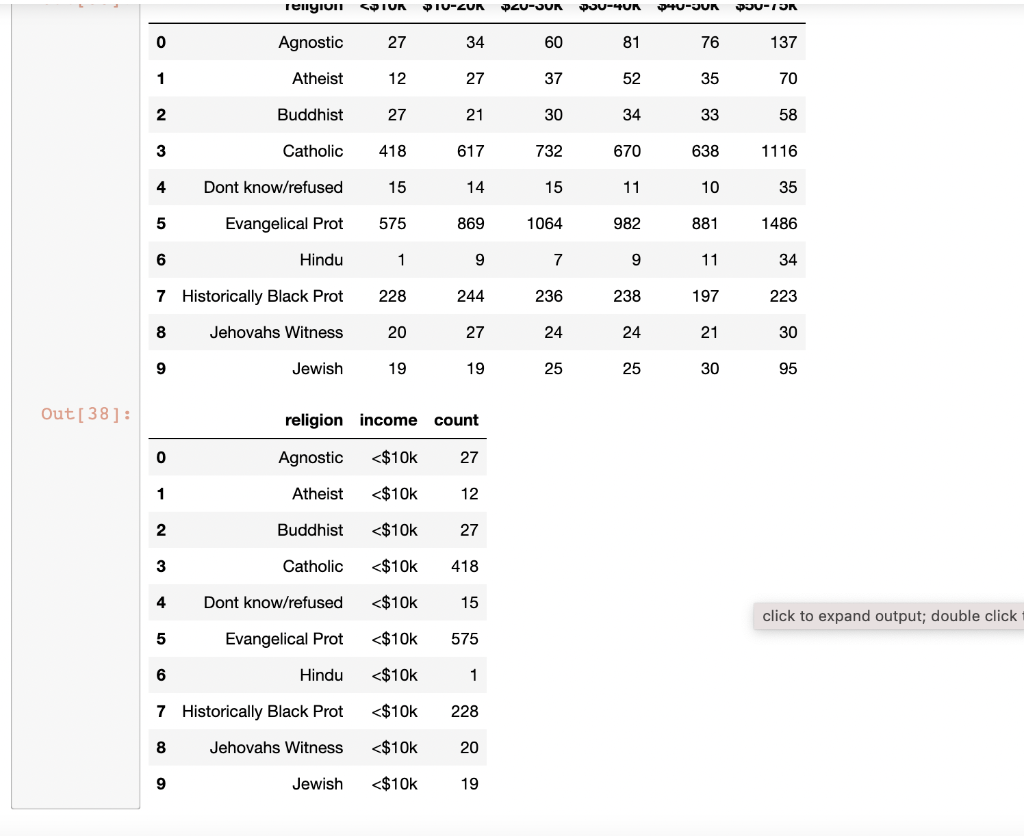Click the Catholic row label in the first table
1024x836 pixels.
[311, 151]
